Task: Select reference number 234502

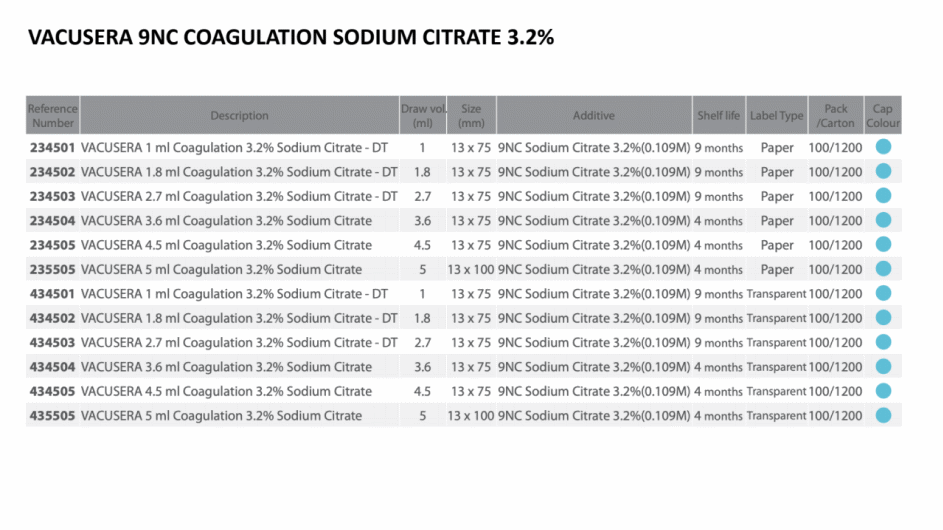Action: pyautogui.click(x=52, y=172)
